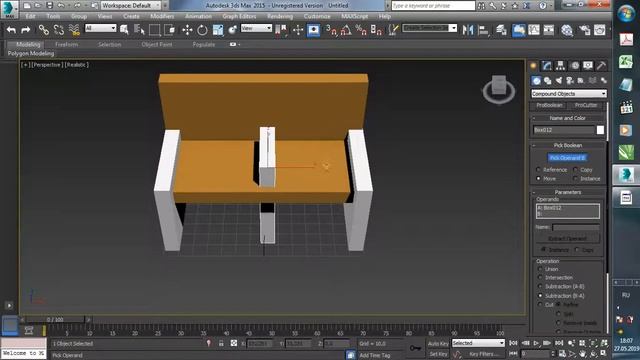This screenshot has width=640, height=360.
Task: Select the Copy radio under Pick Boolean
Action: 576,169
